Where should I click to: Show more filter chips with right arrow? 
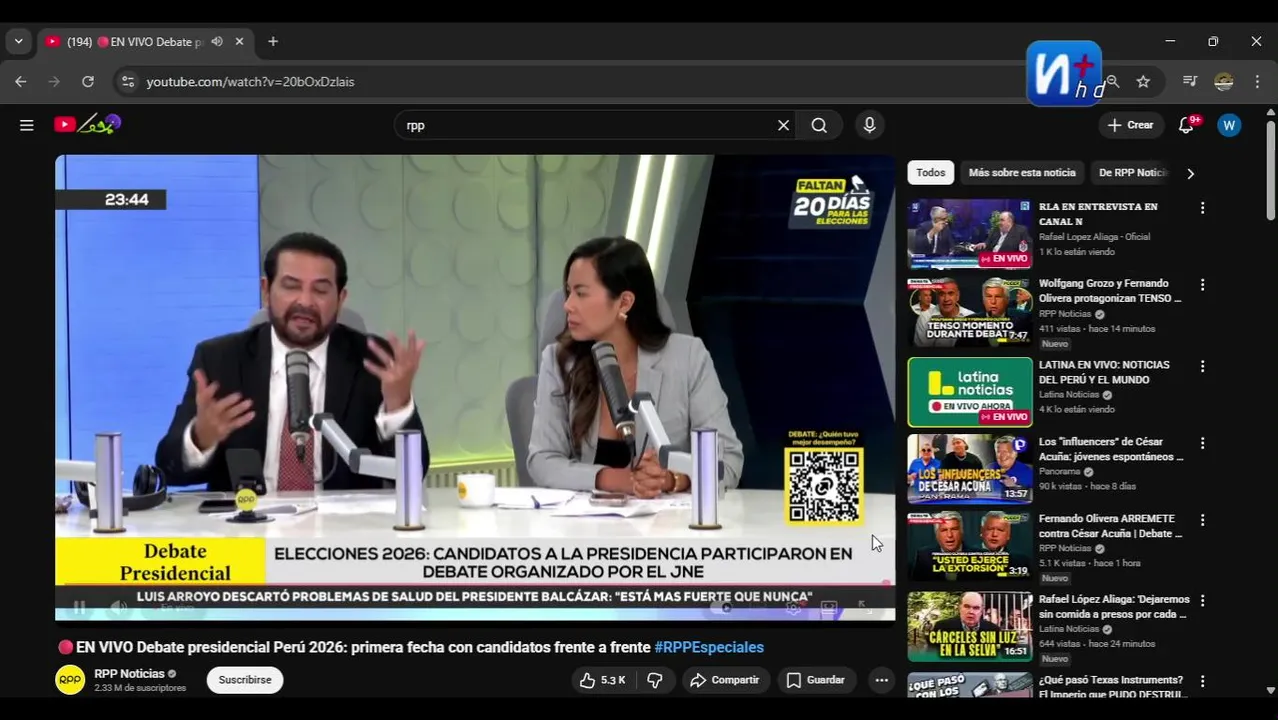1190,173
